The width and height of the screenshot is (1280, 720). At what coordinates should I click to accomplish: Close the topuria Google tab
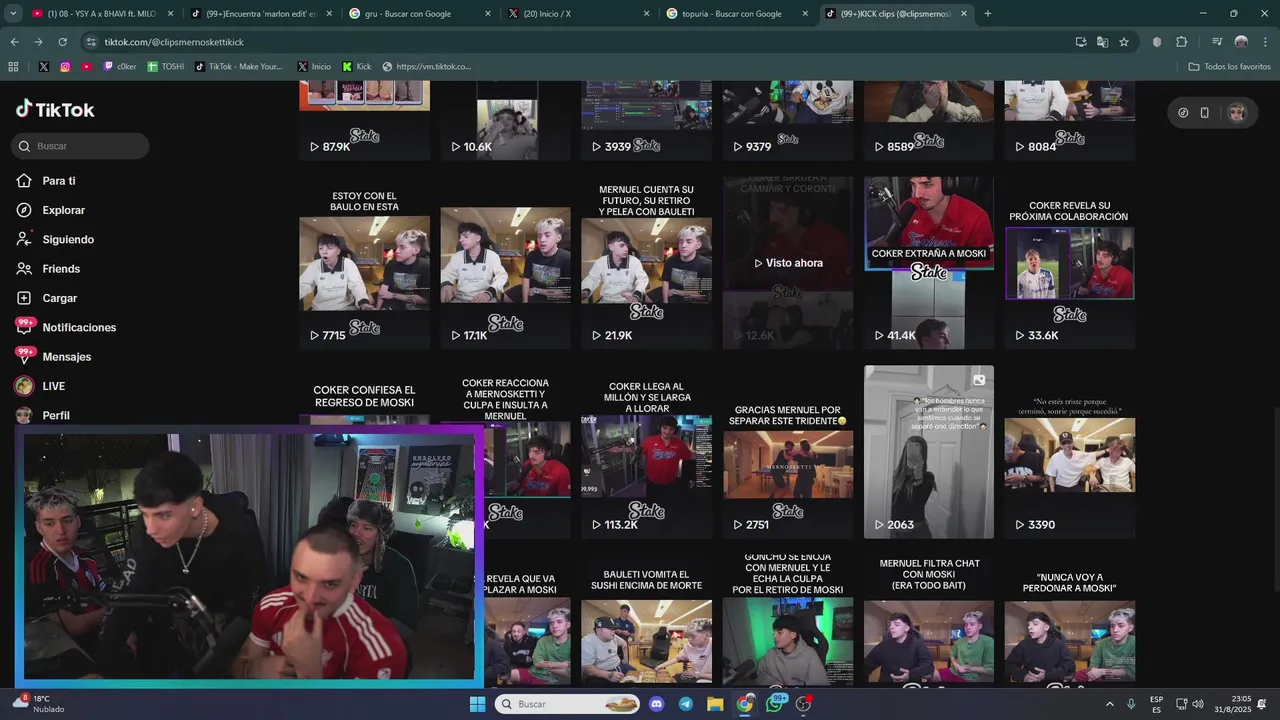click(805, 14)
